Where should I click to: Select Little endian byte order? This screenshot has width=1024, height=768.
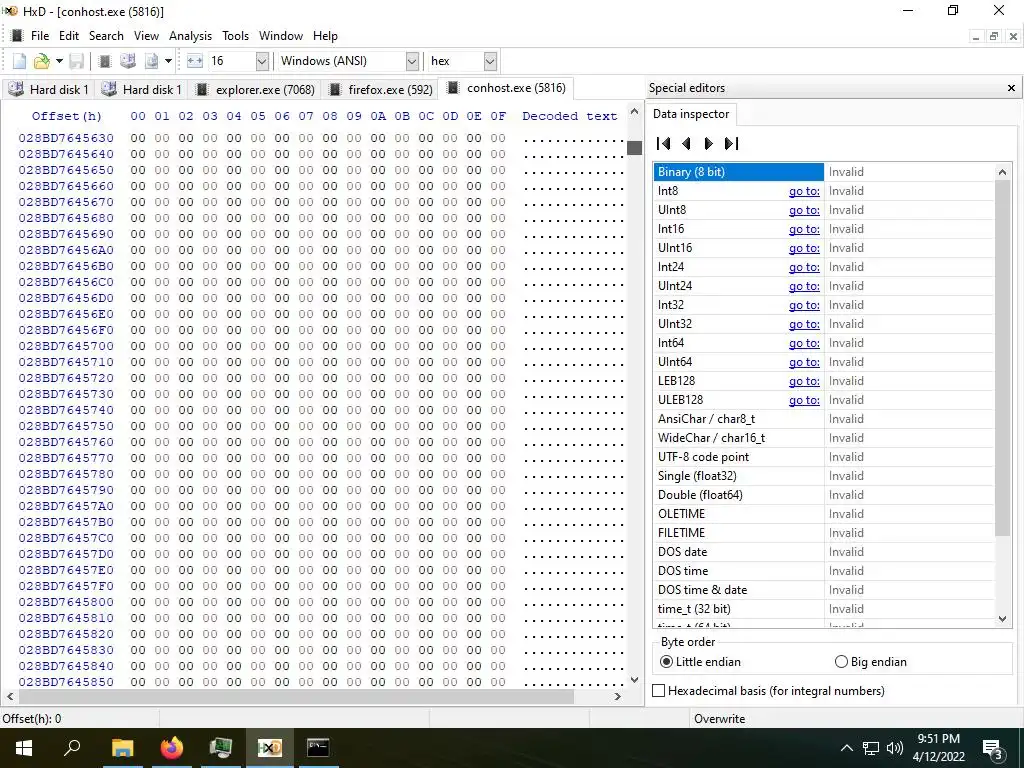(701, 662)
